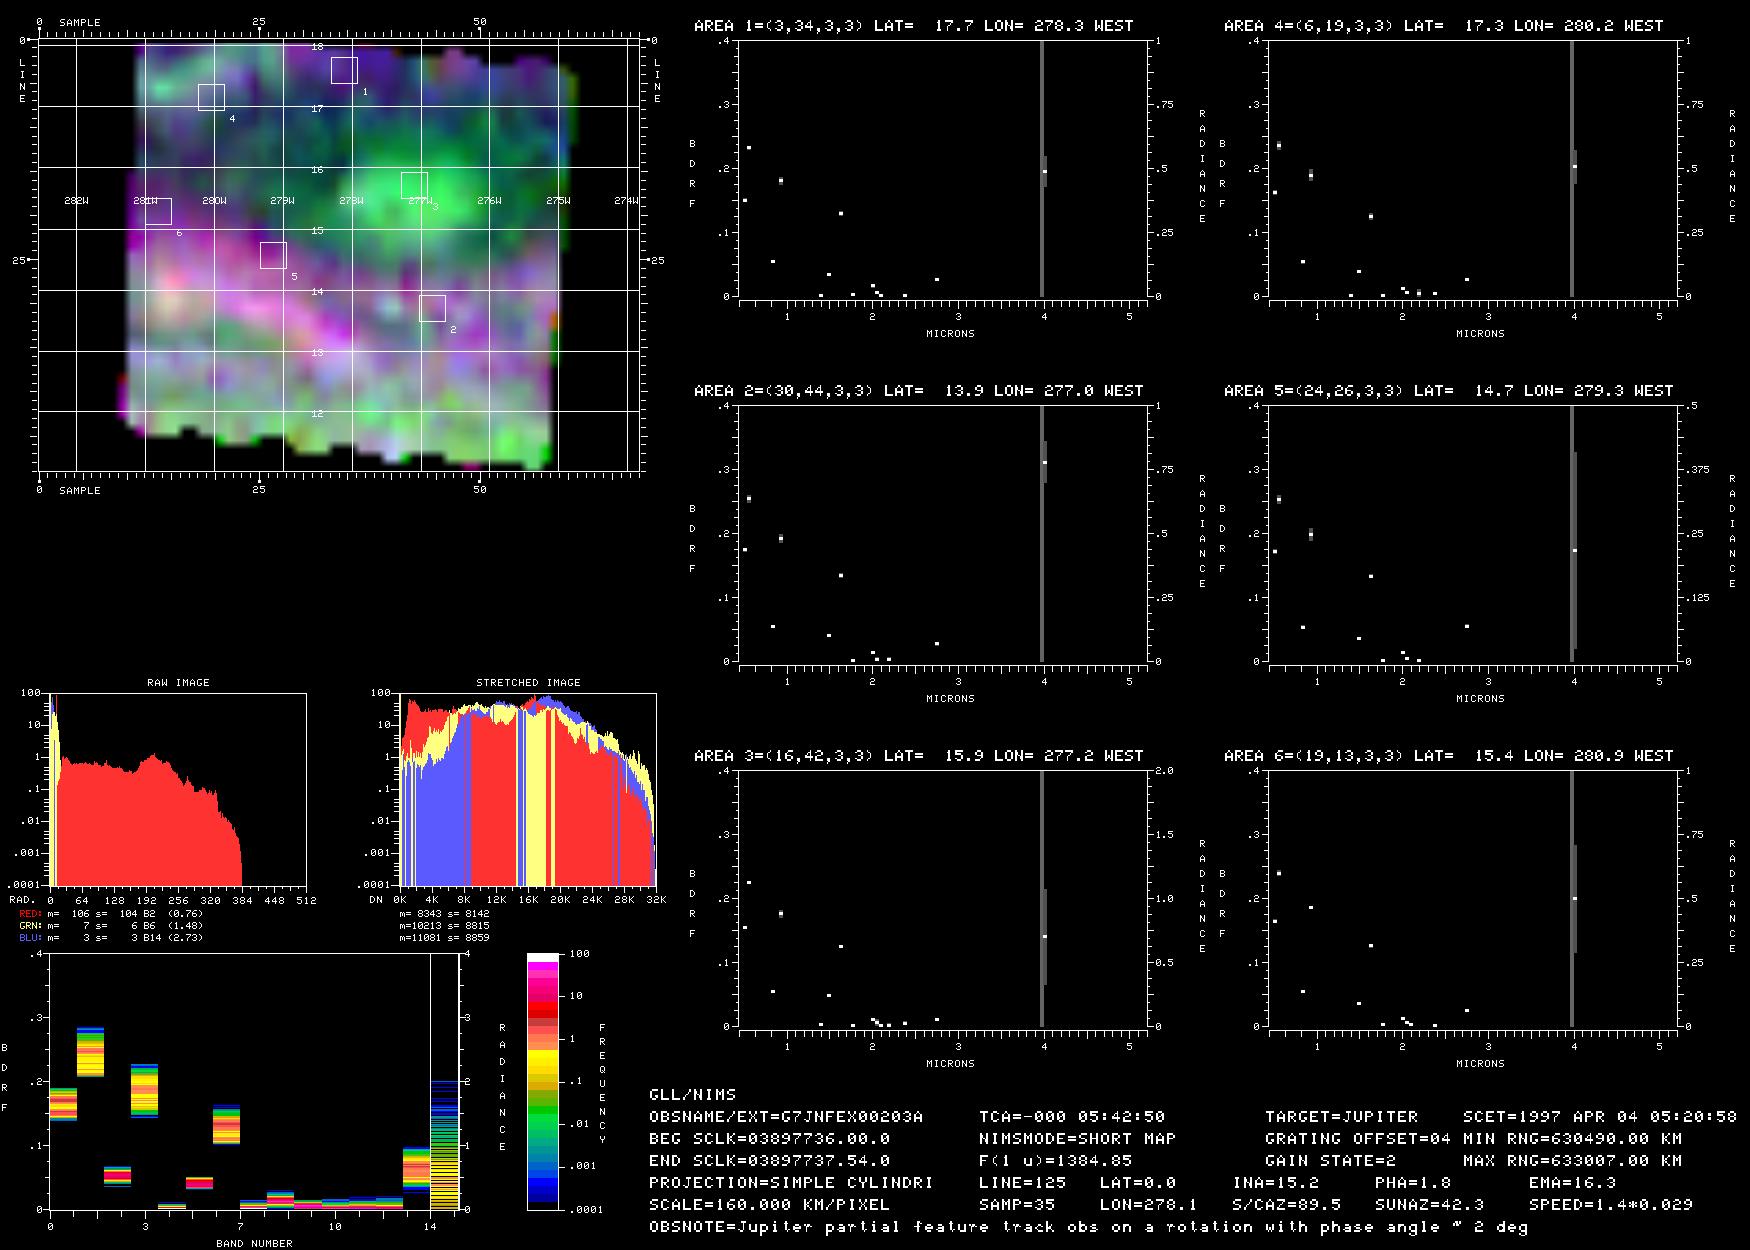Image resolution: width=1750 pixels, height=1250 pixels.
Task: Select the area 2 box on the map
Action: point(432,308)
